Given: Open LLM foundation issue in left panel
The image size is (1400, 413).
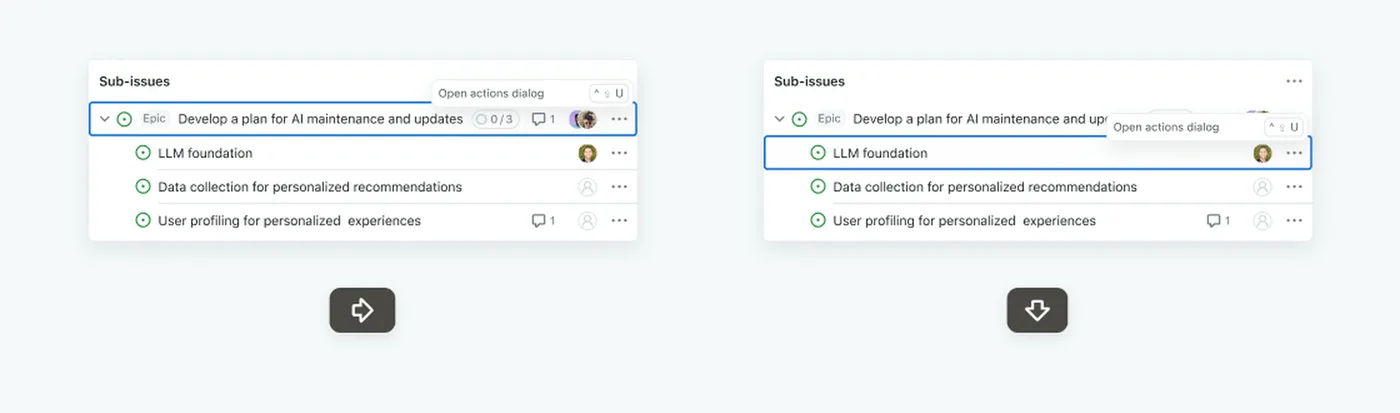Looking at the screenshot, I should click(x=205, y=153).
